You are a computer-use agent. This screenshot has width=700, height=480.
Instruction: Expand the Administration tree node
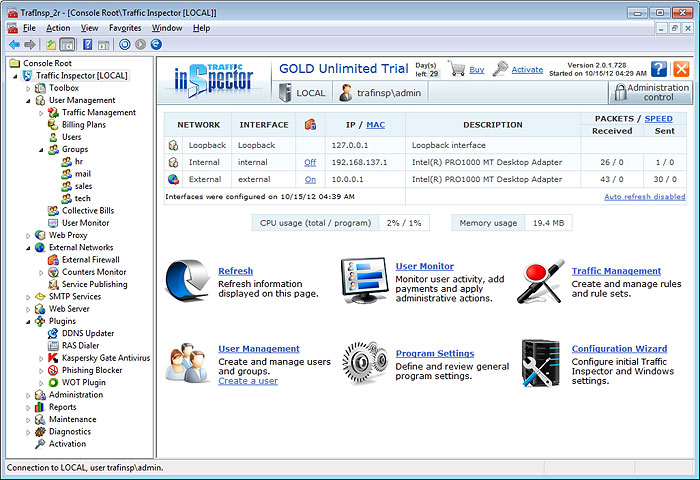point(28,395)
